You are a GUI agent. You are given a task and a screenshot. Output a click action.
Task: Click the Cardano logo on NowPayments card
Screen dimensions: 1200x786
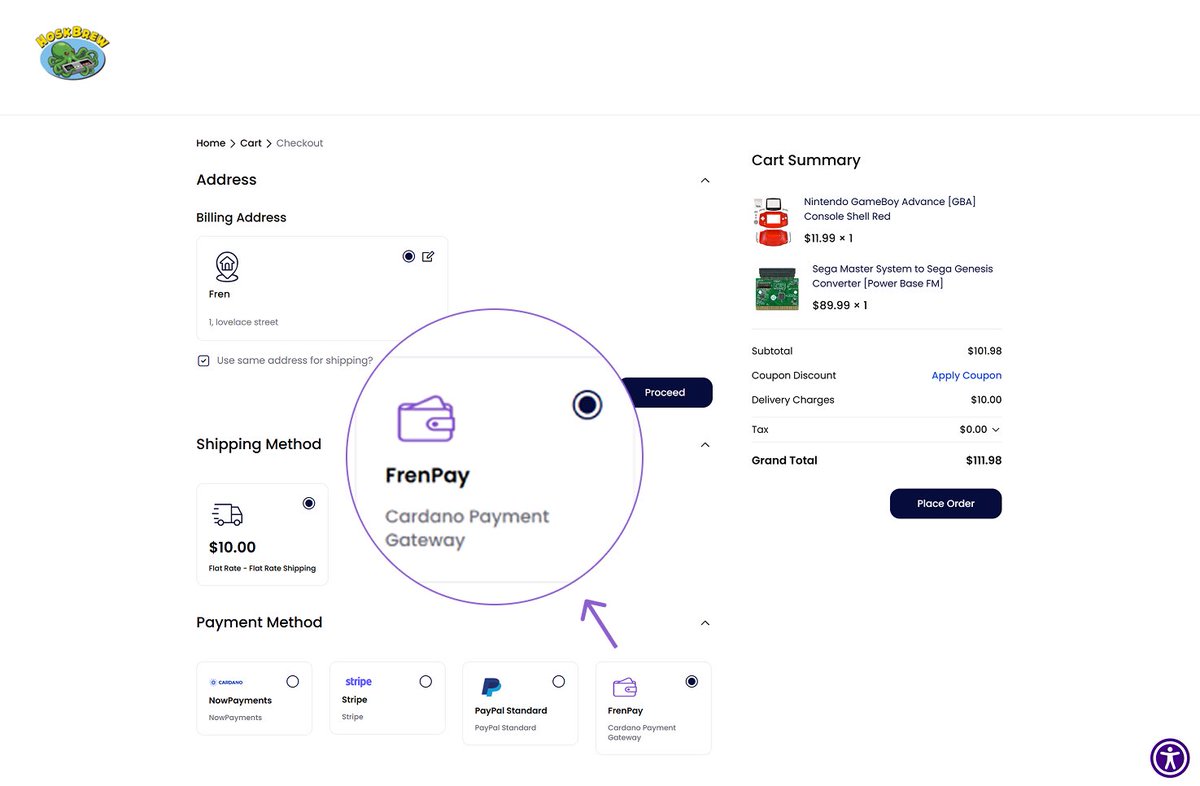click(226, 682)
